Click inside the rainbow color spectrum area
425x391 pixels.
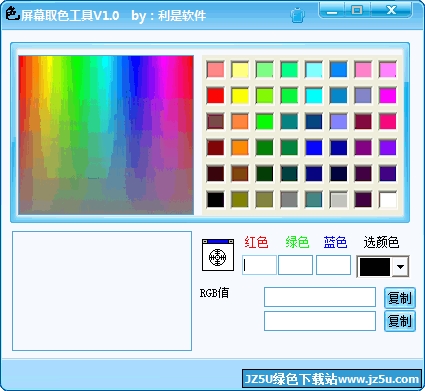coord(106,135)
